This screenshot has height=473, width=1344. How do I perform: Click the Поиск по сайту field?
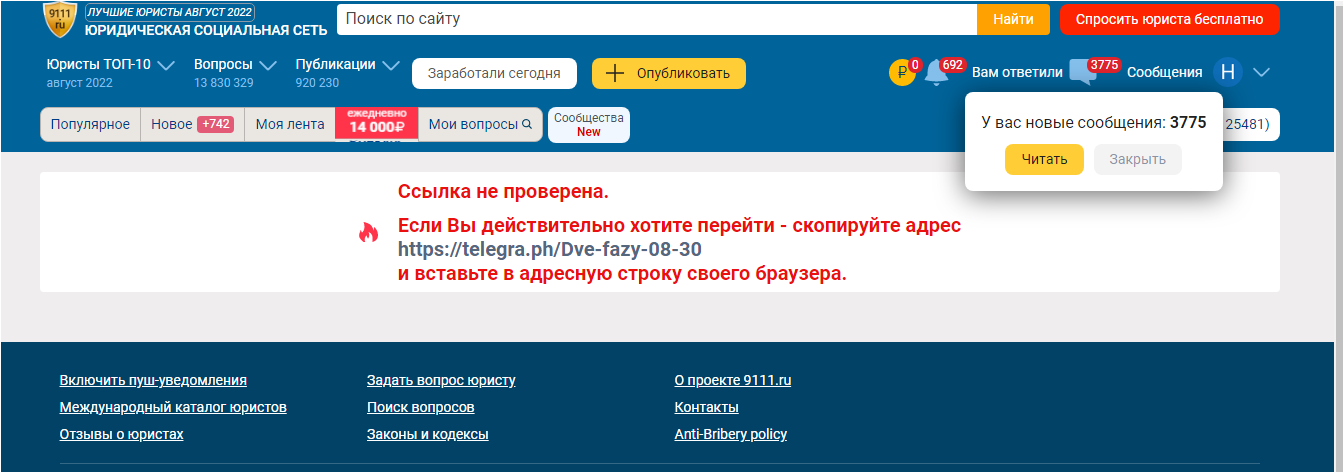click(656, 19)
